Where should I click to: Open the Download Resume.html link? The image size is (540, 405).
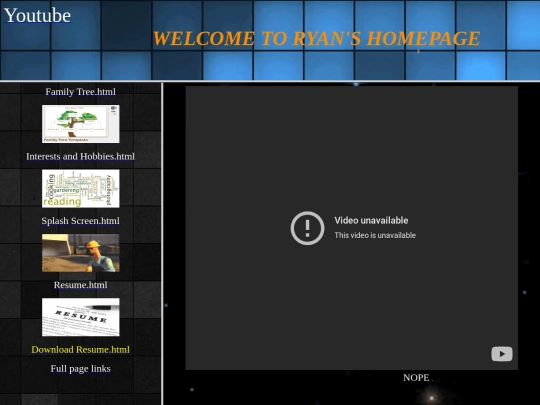(81, 350)
